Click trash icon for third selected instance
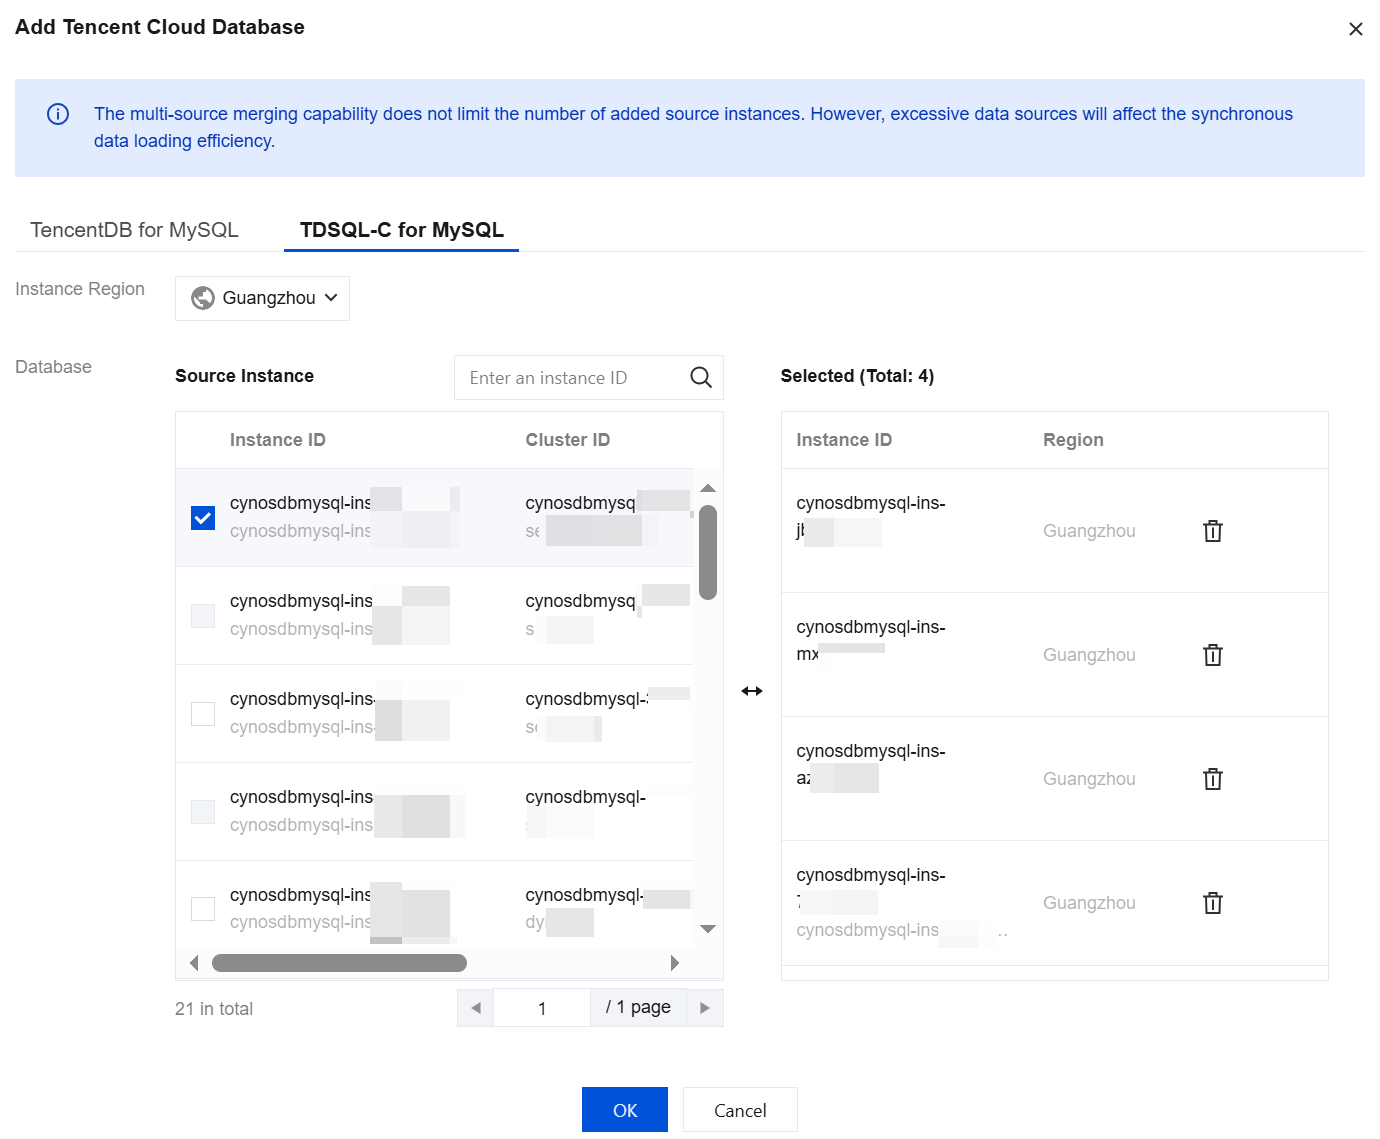 pyautogui.click(x=1212, y=779)
